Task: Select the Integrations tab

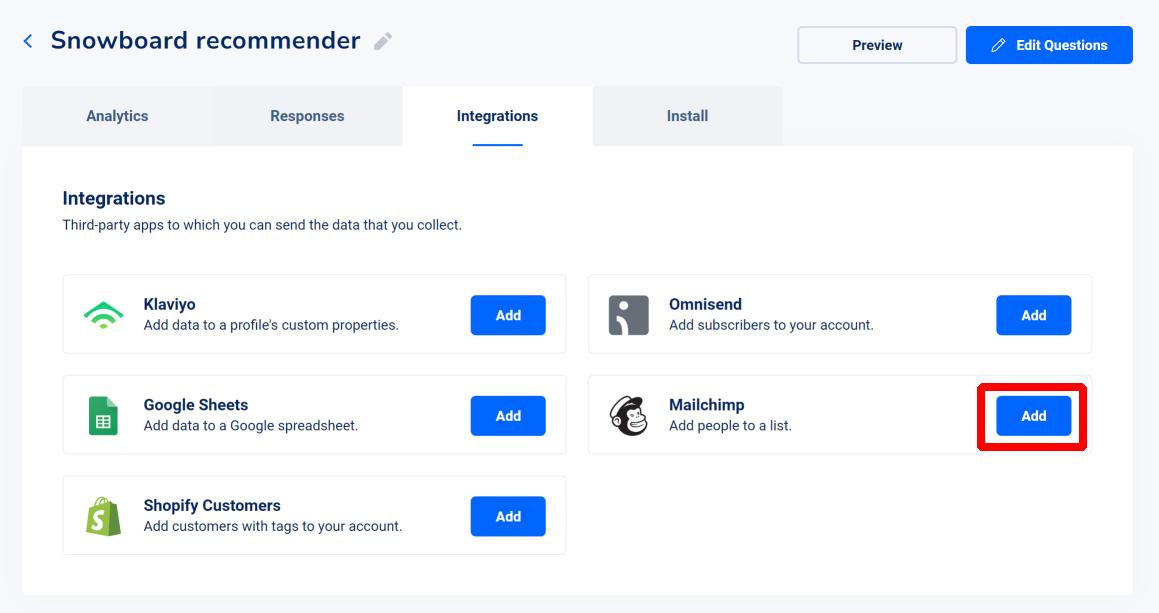Action: click(497, 116)
